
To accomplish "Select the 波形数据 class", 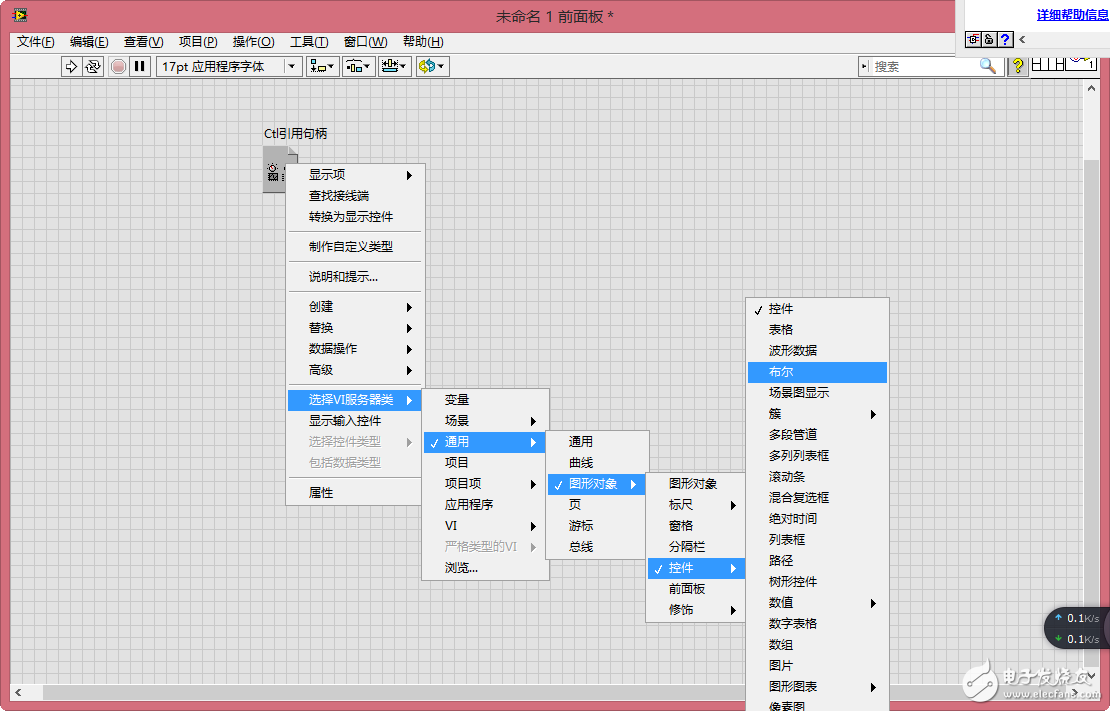I will point(817,351).
